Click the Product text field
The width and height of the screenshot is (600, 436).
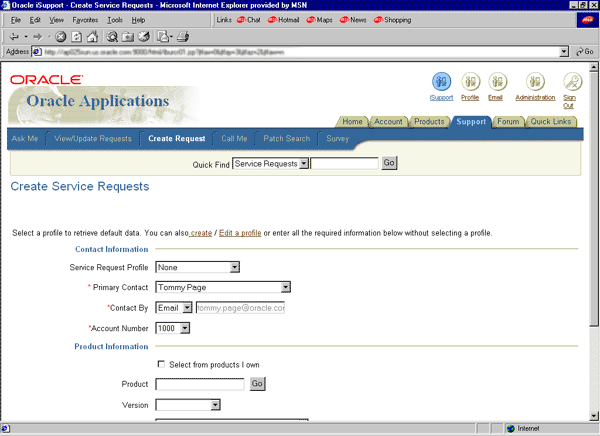tap(200, 384)
